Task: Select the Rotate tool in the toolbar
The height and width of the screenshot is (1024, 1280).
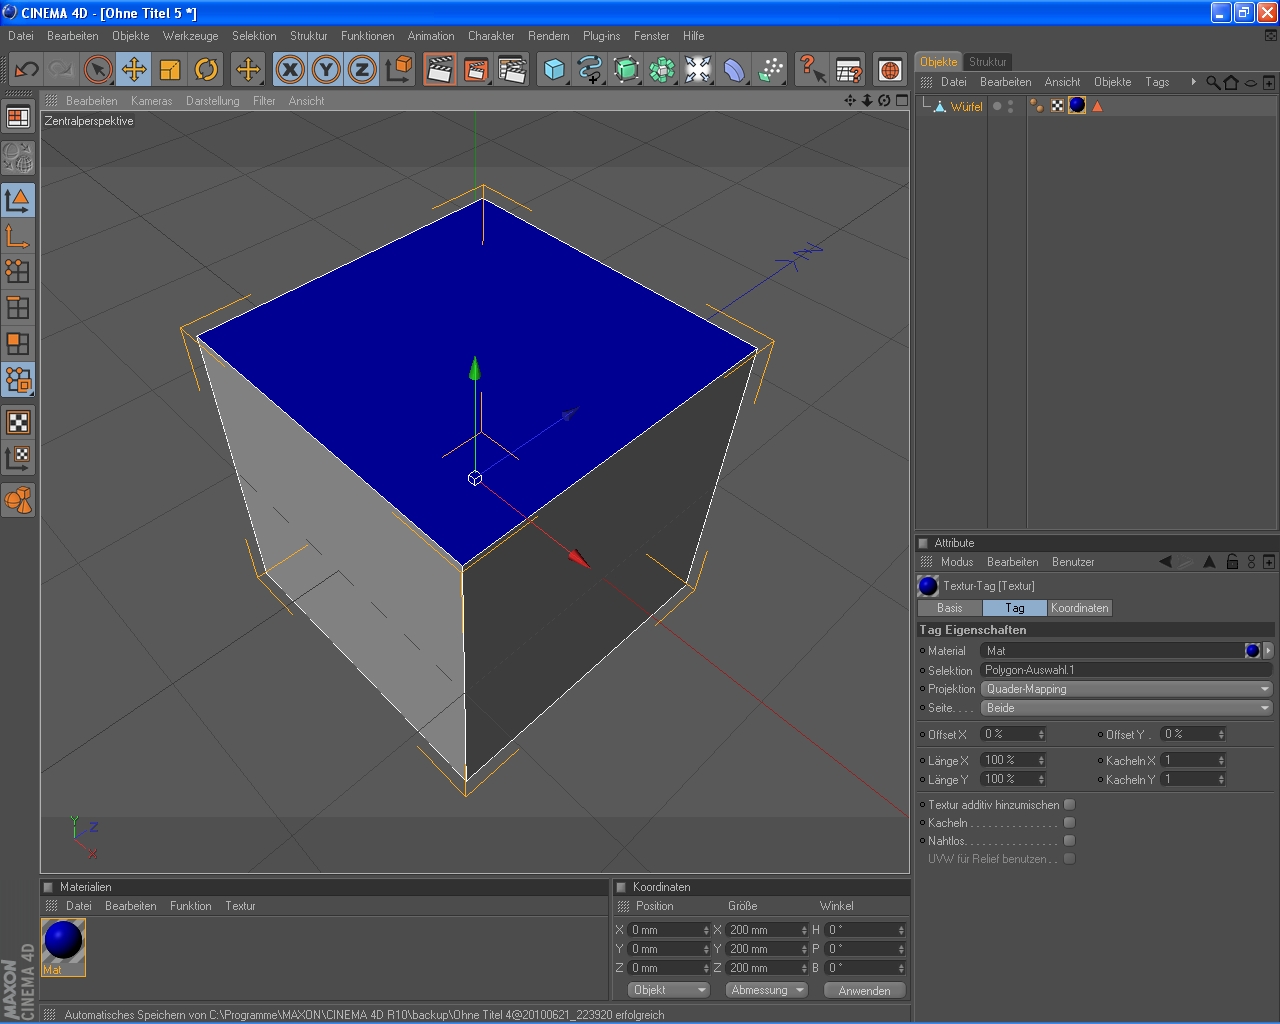Action: click(206, 69)
